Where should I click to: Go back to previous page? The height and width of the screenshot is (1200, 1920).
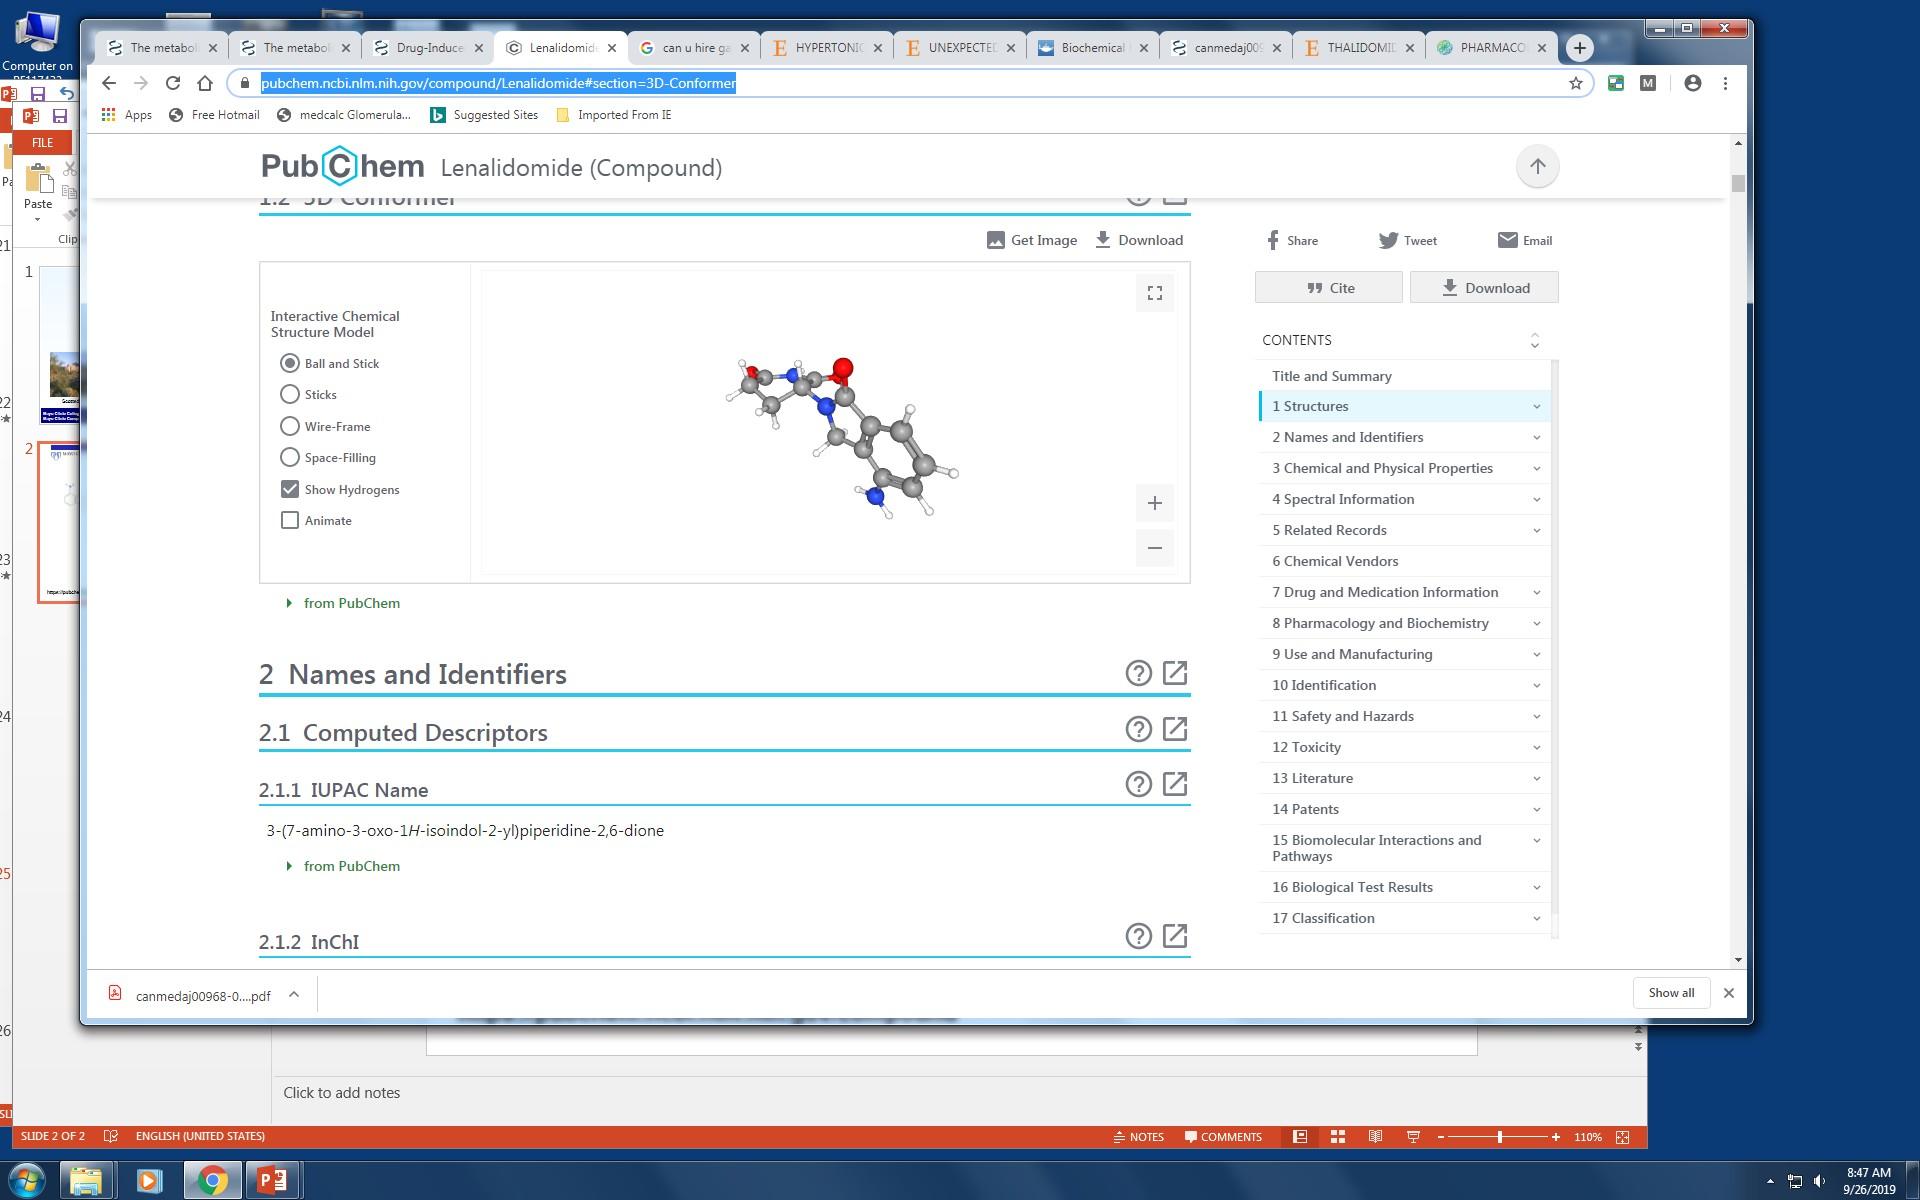pos(109,83)
